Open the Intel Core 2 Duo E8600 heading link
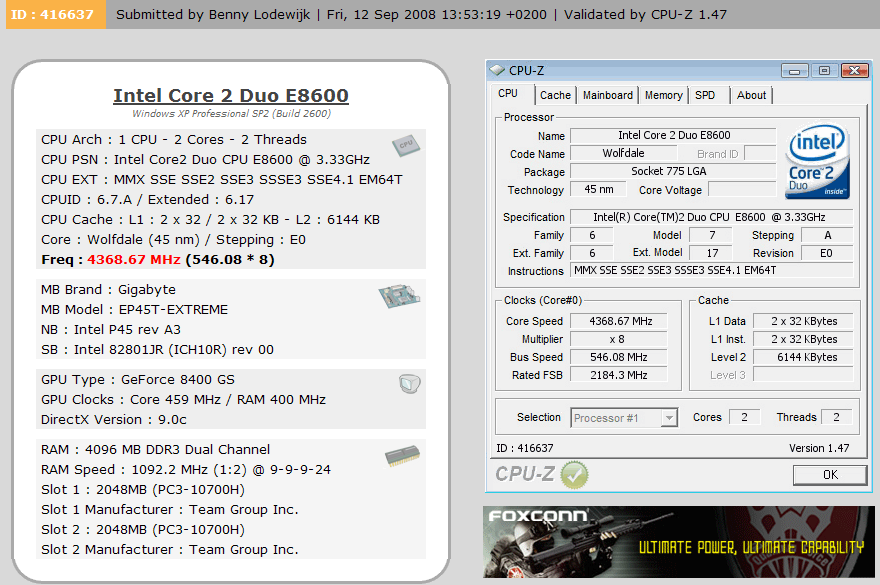 click(231, 95)
